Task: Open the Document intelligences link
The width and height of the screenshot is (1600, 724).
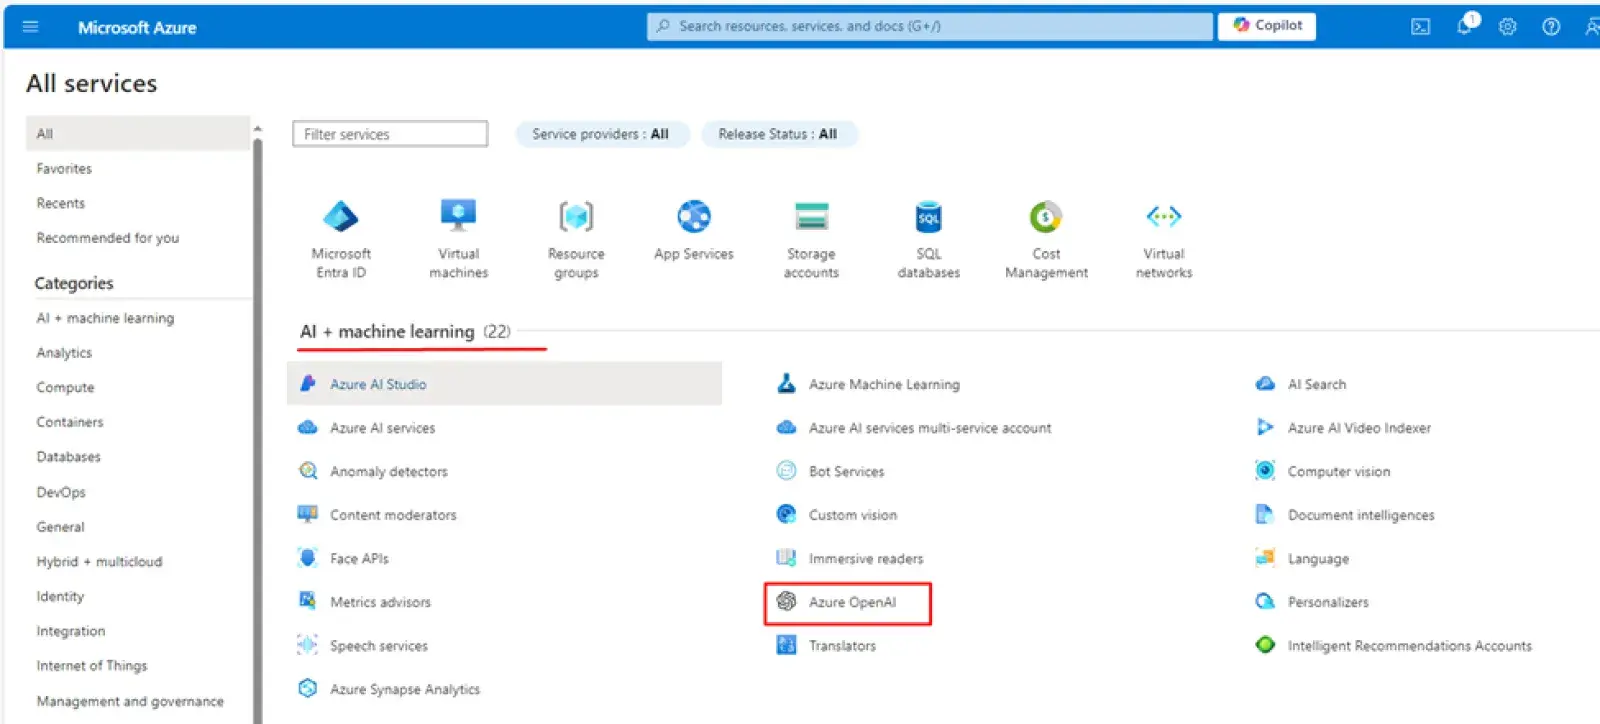Action: (x=1361, y=515)
